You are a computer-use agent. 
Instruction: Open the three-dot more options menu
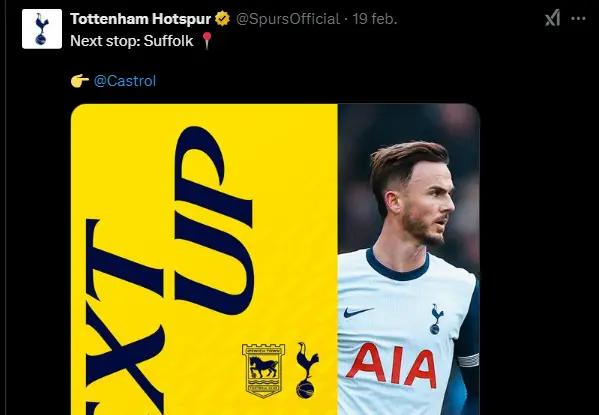[x=578, y=18]
